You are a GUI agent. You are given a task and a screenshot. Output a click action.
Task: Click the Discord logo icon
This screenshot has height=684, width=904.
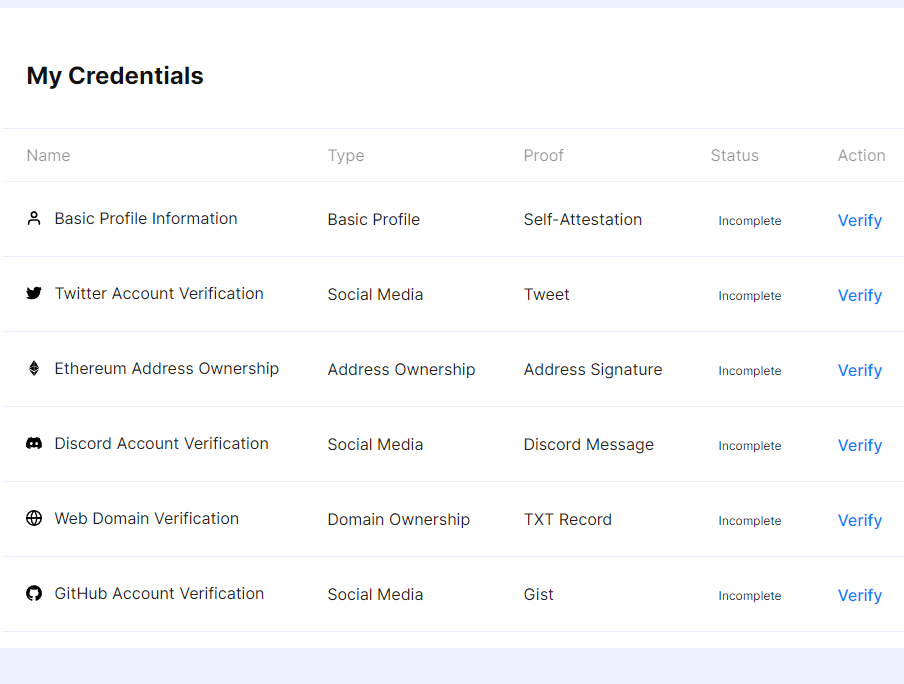(x=34, y=443)
